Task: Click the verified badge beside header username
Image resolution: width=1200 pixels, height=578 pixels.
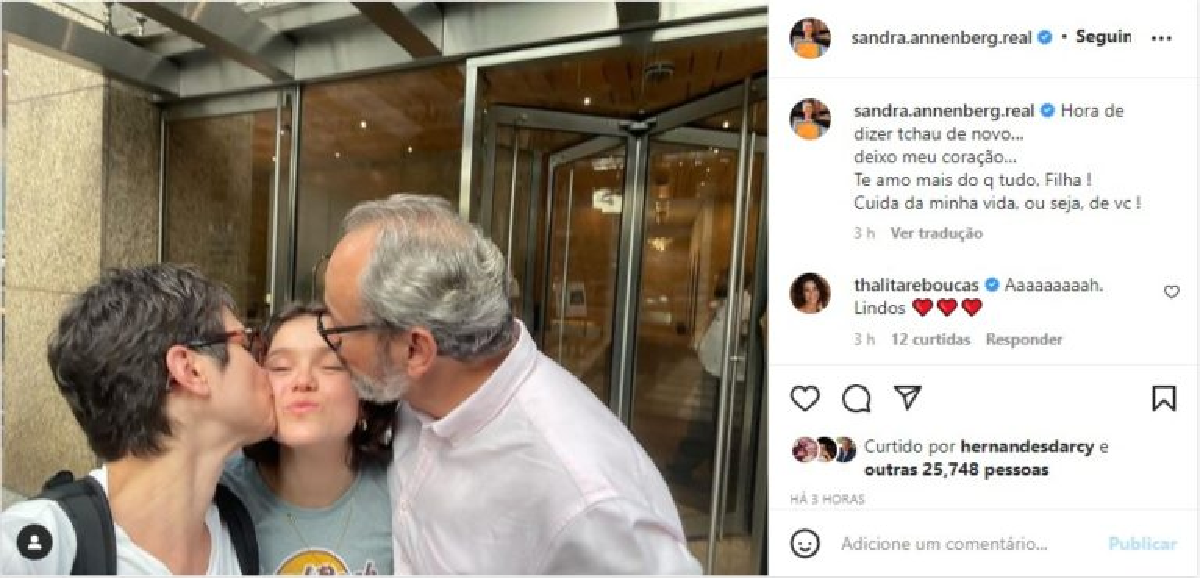Action: (x=1044, y=37)
